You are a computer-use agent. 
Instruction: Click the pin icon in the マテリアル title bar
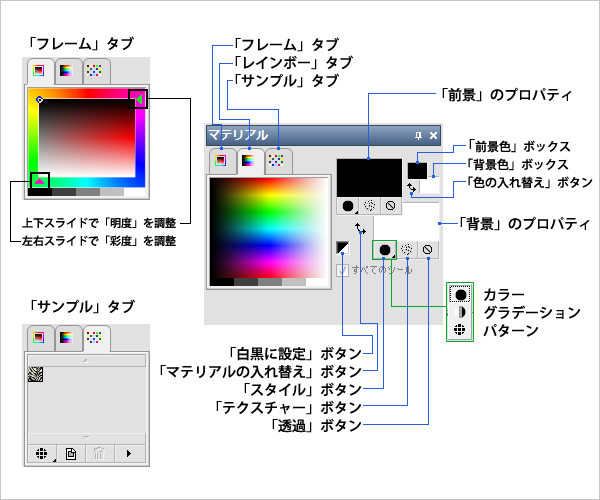(x=418, y=135)
